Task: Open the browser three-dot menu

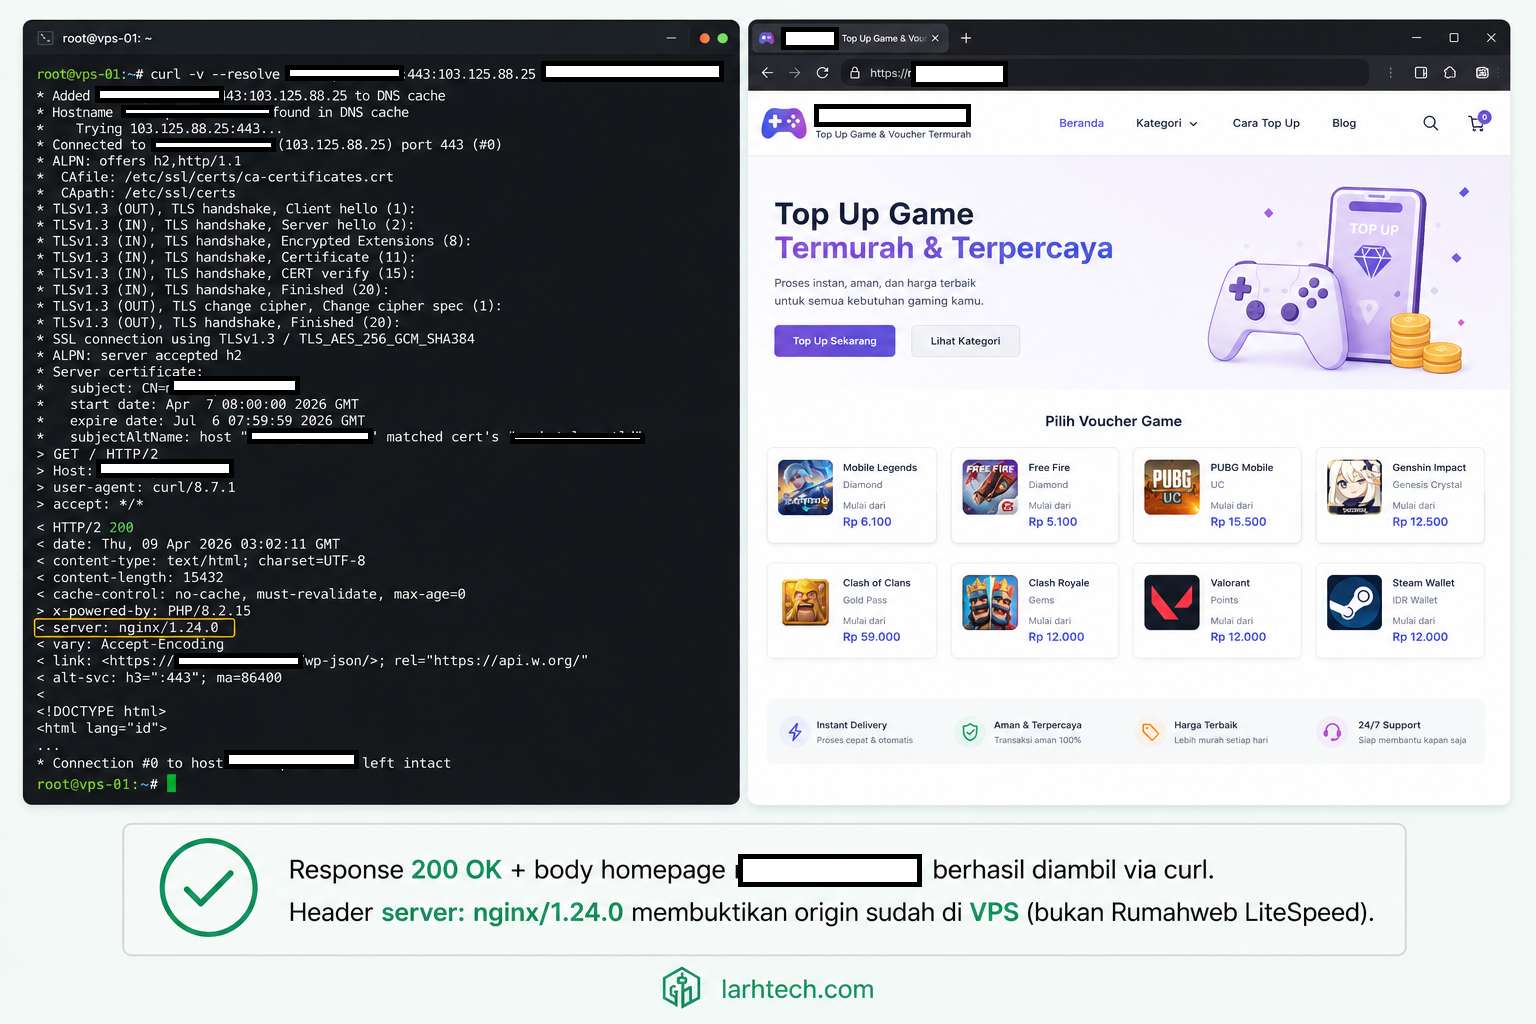Action: pyautogui.click(x=1390, y=73)
